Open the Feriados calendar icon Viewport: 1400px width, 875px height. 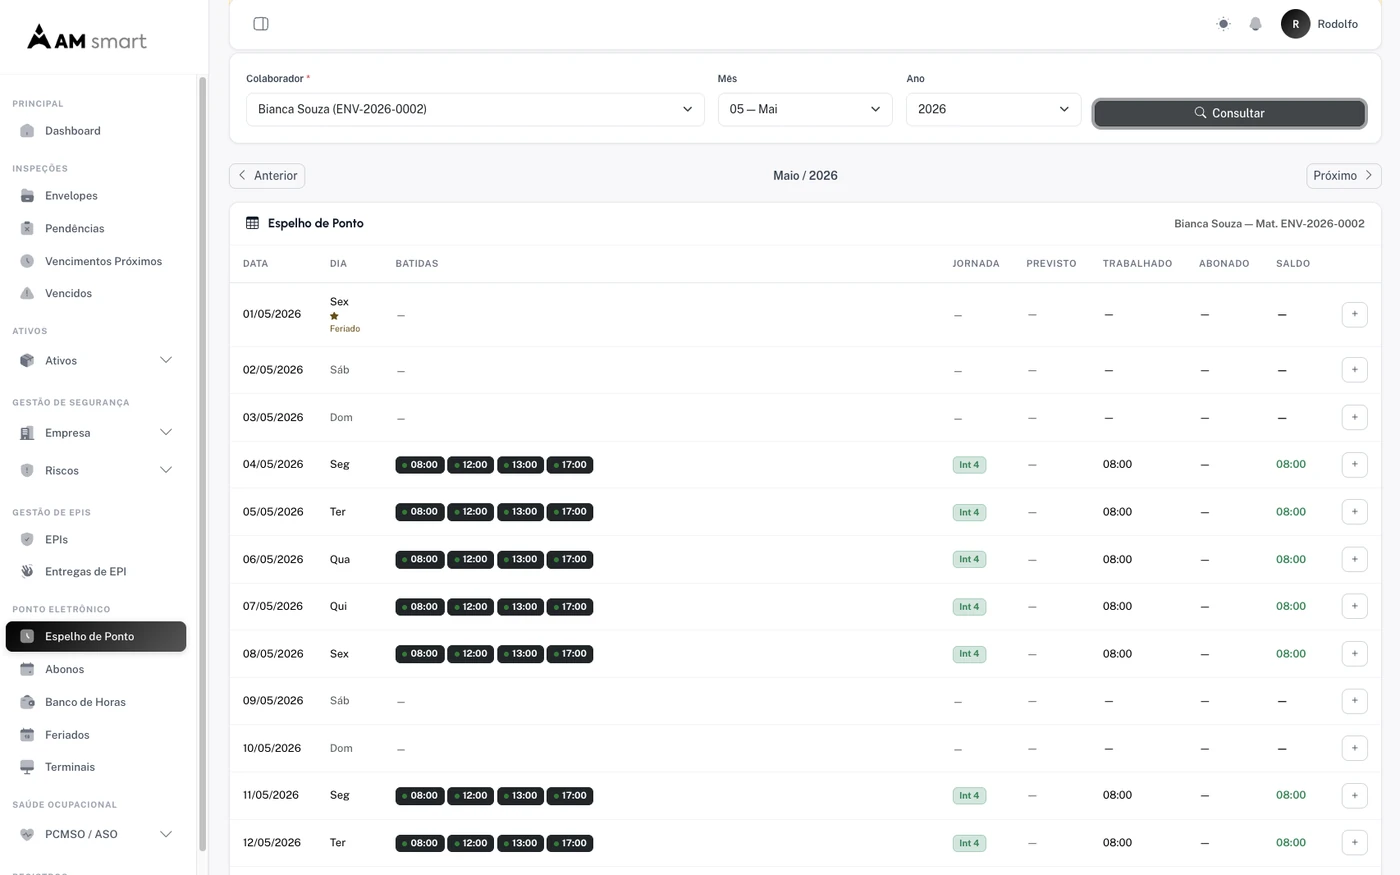[27, 735]
